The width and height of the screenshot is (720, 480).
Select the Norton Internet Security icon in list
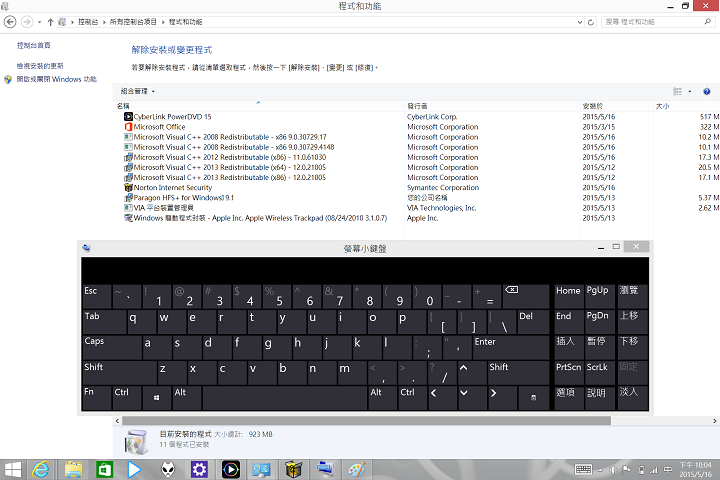coord(128,187)
